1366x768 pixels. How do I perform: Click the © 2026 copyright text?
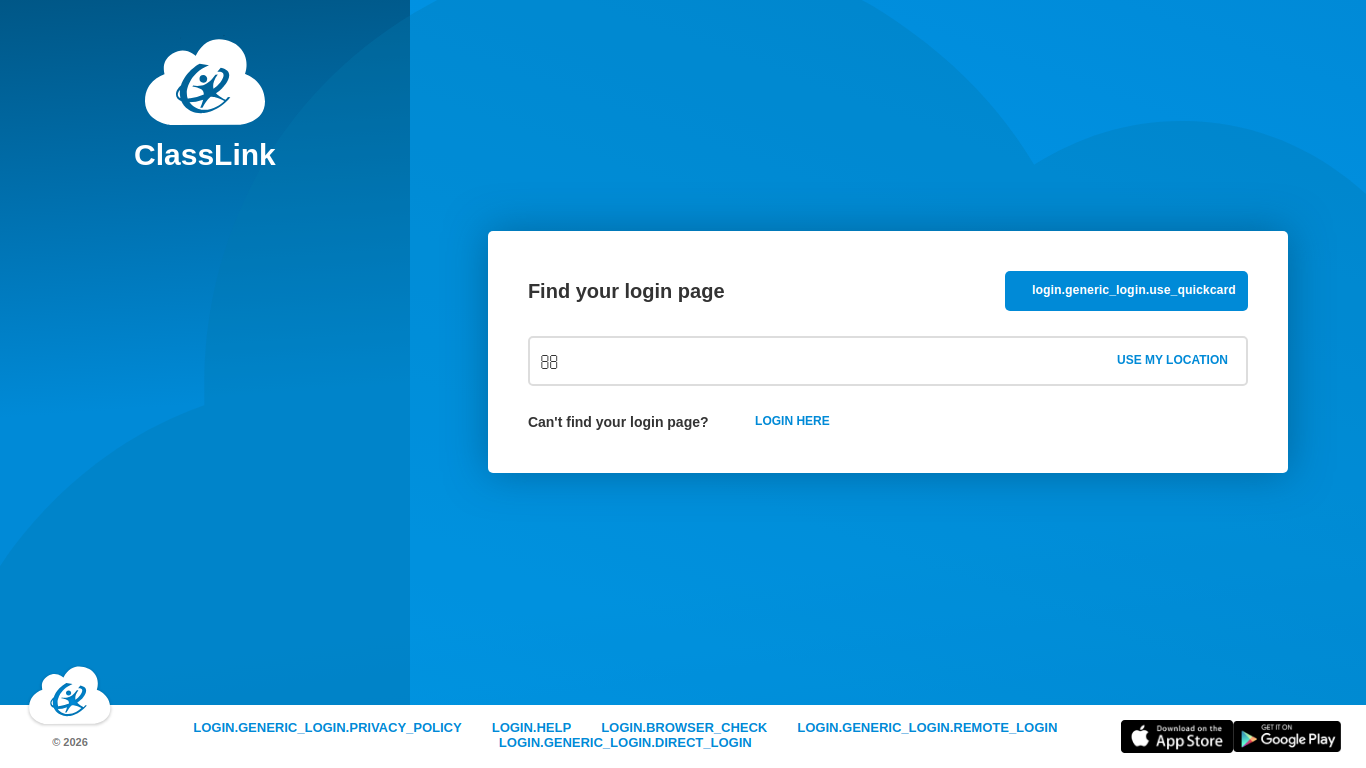click(x=70, y=742)
